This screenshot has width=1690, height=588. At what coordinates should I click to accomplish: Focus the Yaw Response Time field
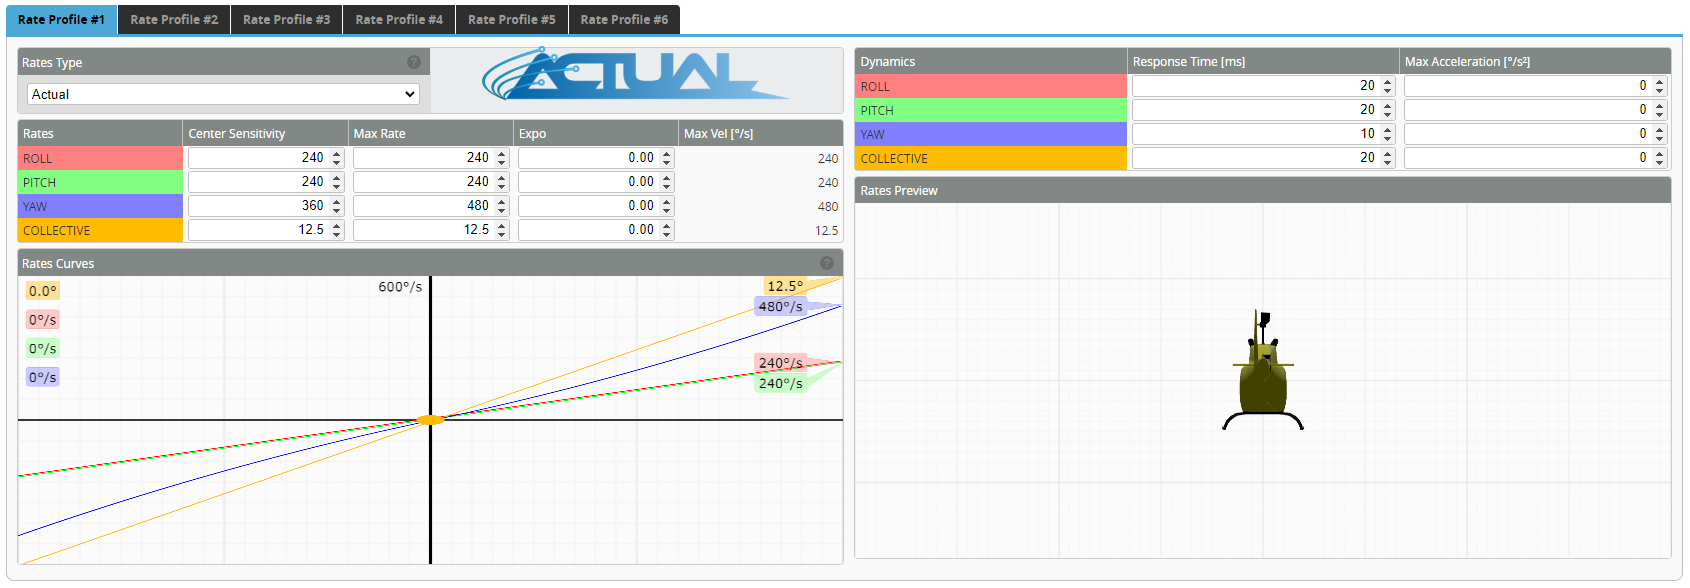click(x=1254, y=134)
